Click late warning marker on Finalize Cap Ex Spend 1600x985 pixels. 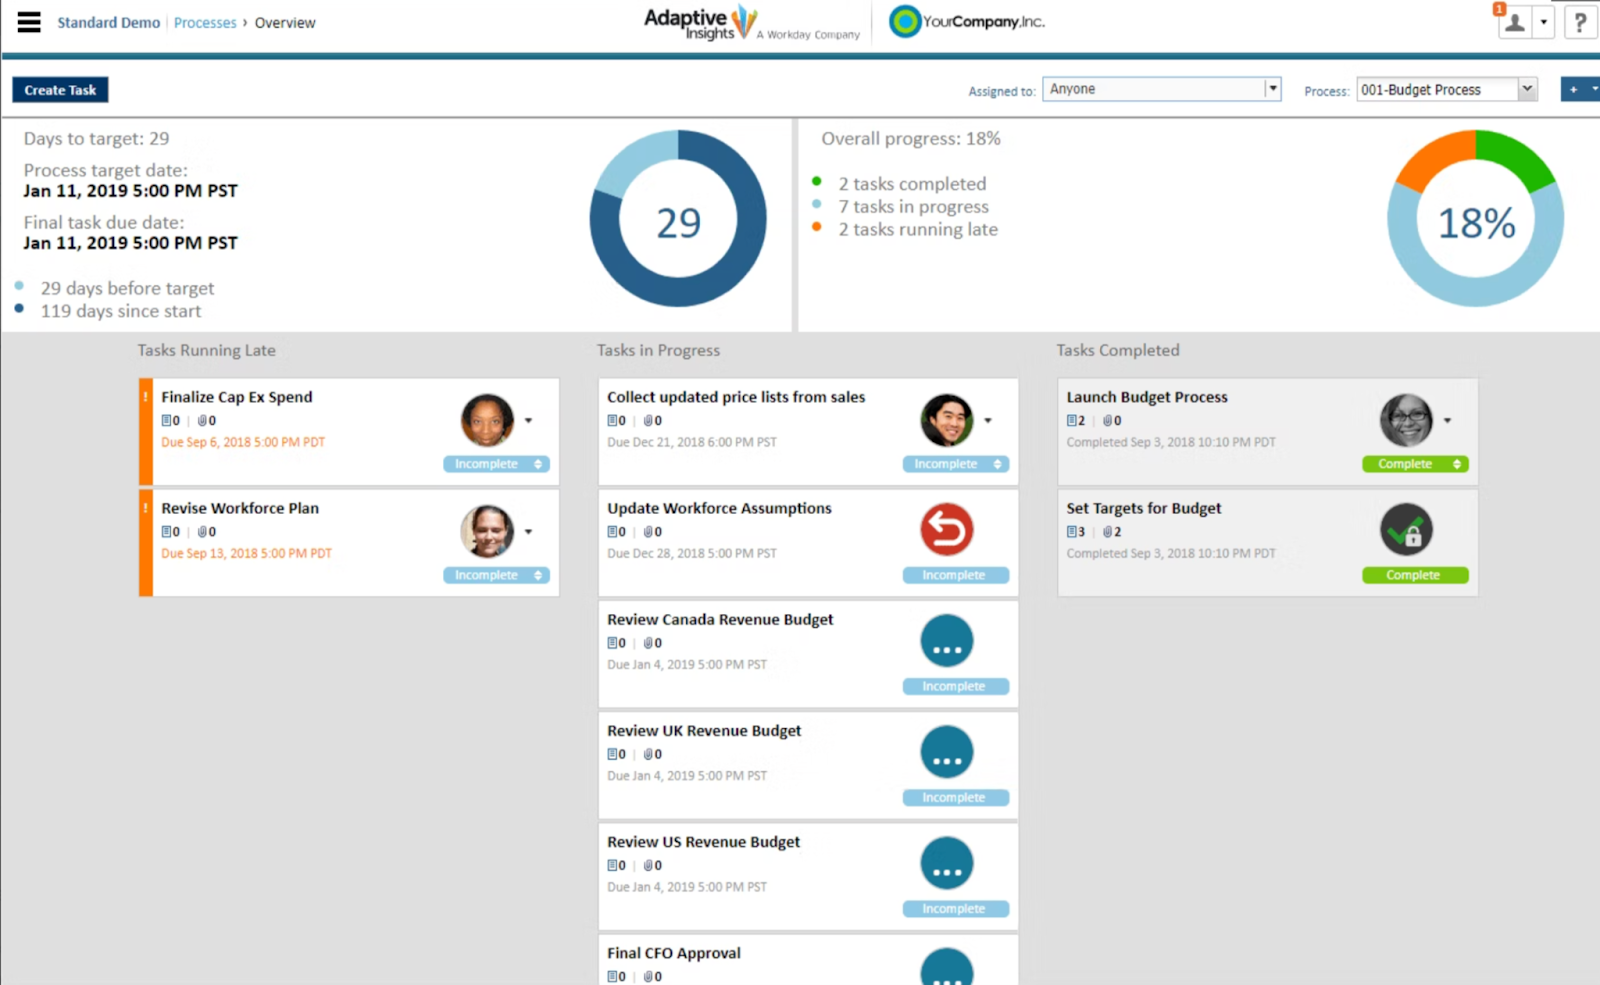point(145,431)
